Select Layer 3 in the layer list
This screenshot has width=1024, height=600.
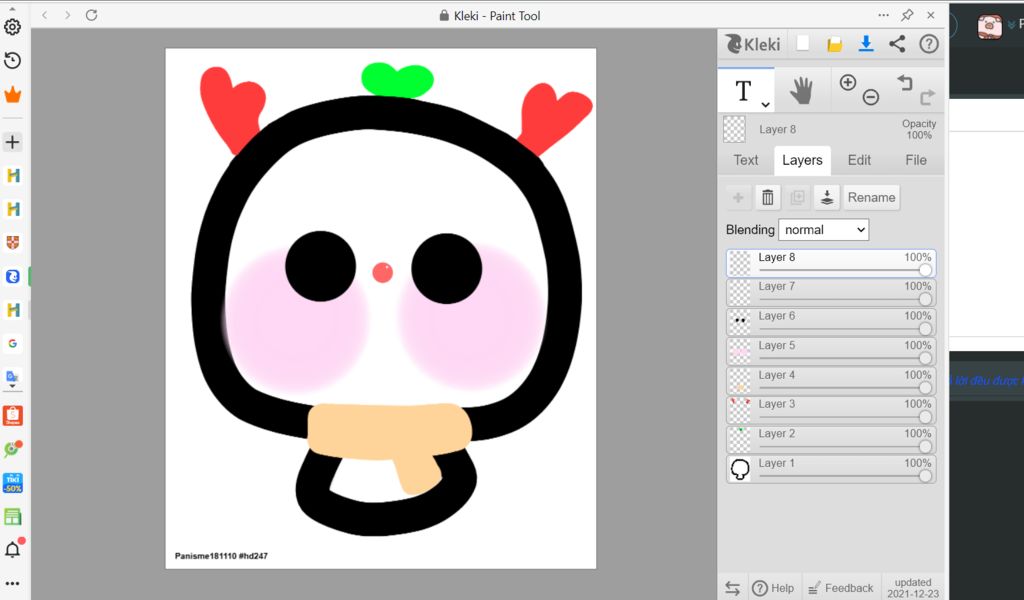(x=831, y=411)
